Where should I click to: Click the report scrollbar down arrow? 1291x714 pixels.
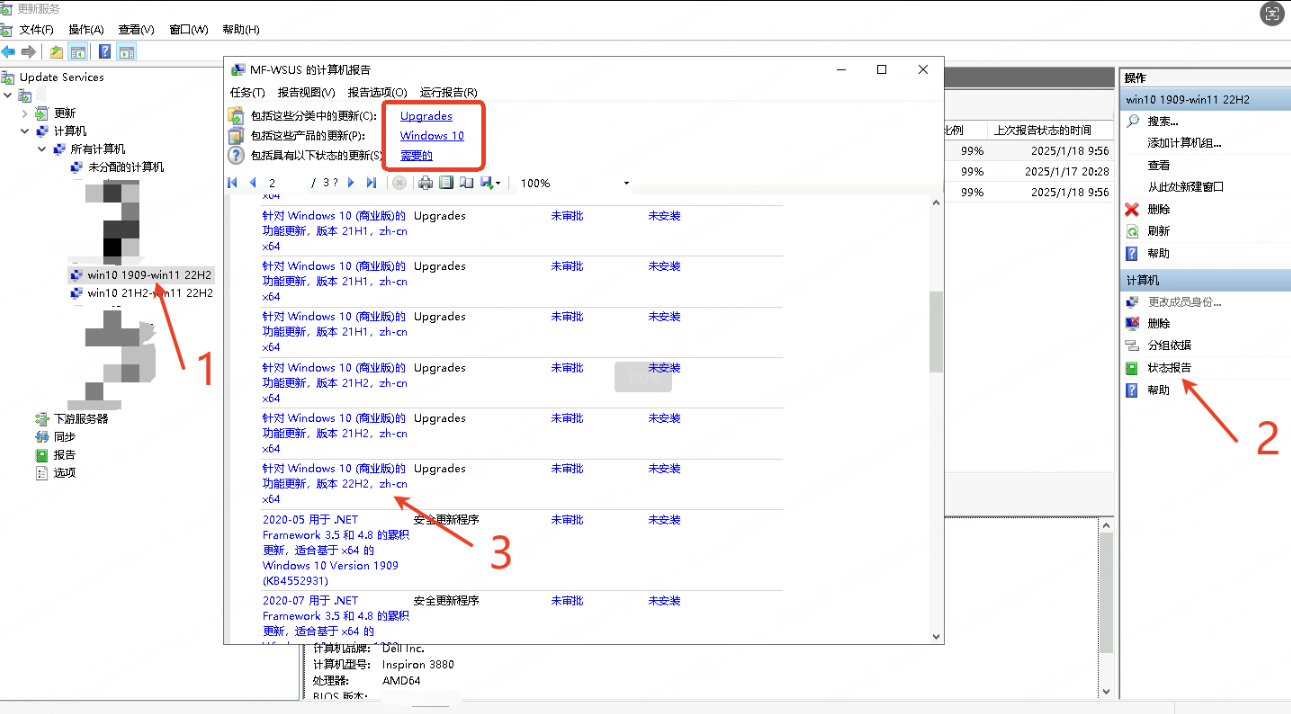tap(936, 636)
